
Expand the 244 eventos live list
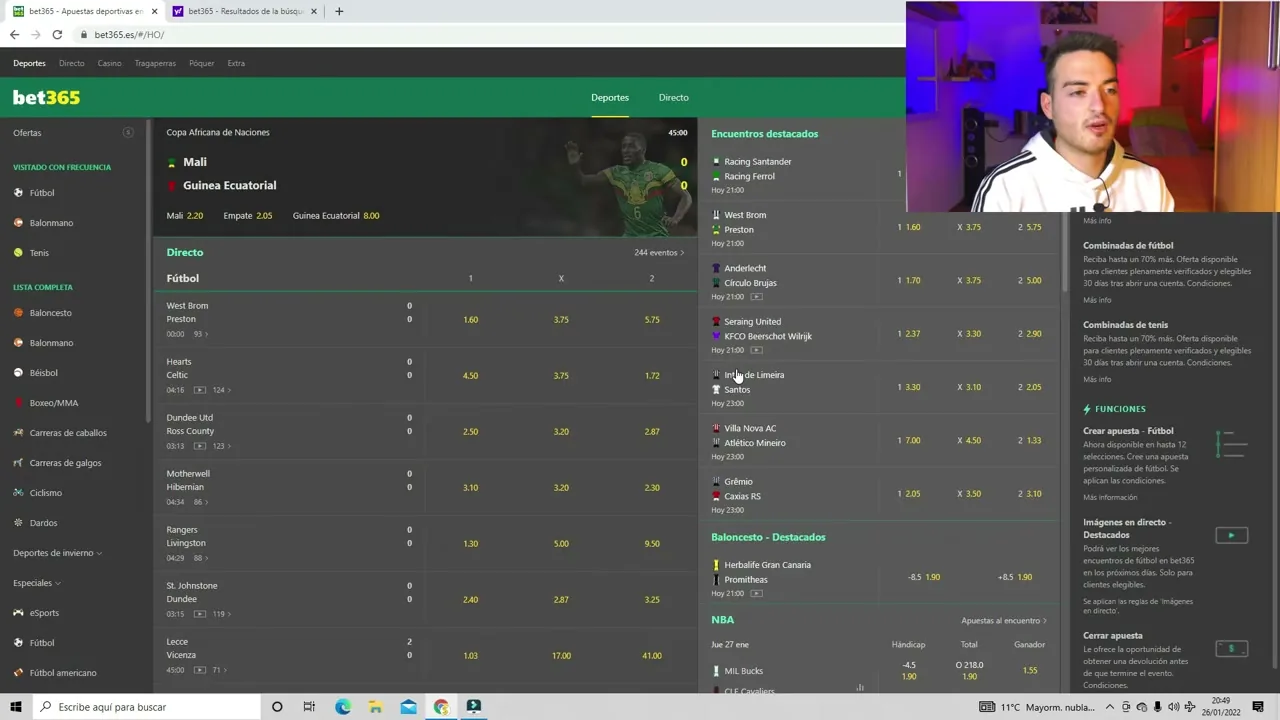point(659,252)
